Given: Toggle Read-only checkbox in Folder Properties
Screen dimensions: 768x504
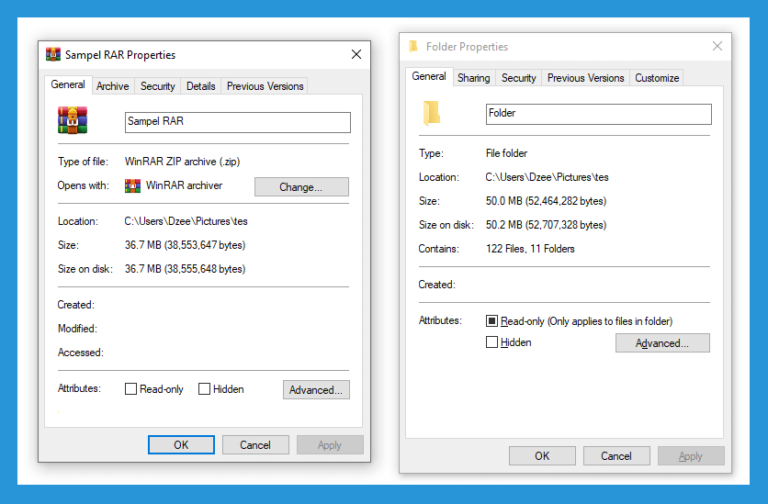Looking at the screenshot, I should coord(492,321).
